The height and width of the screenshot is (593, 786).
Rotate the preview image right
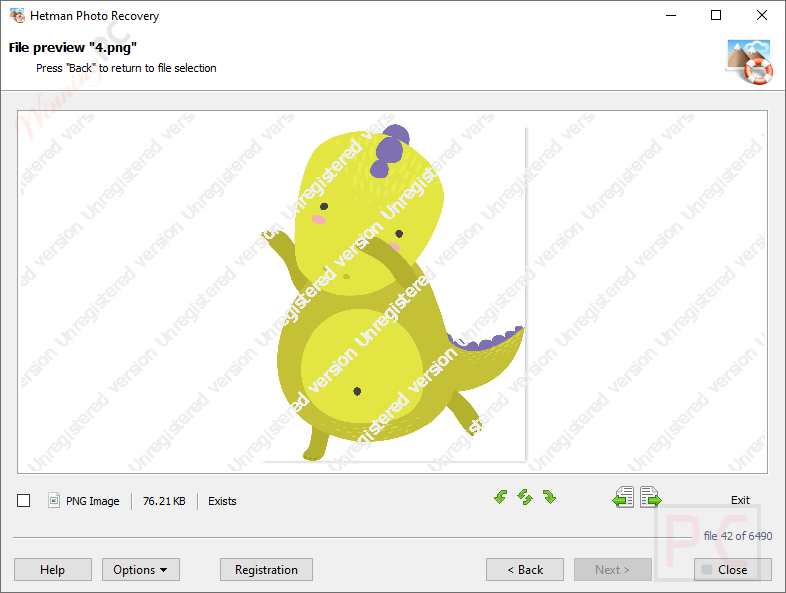pos(549,497)
